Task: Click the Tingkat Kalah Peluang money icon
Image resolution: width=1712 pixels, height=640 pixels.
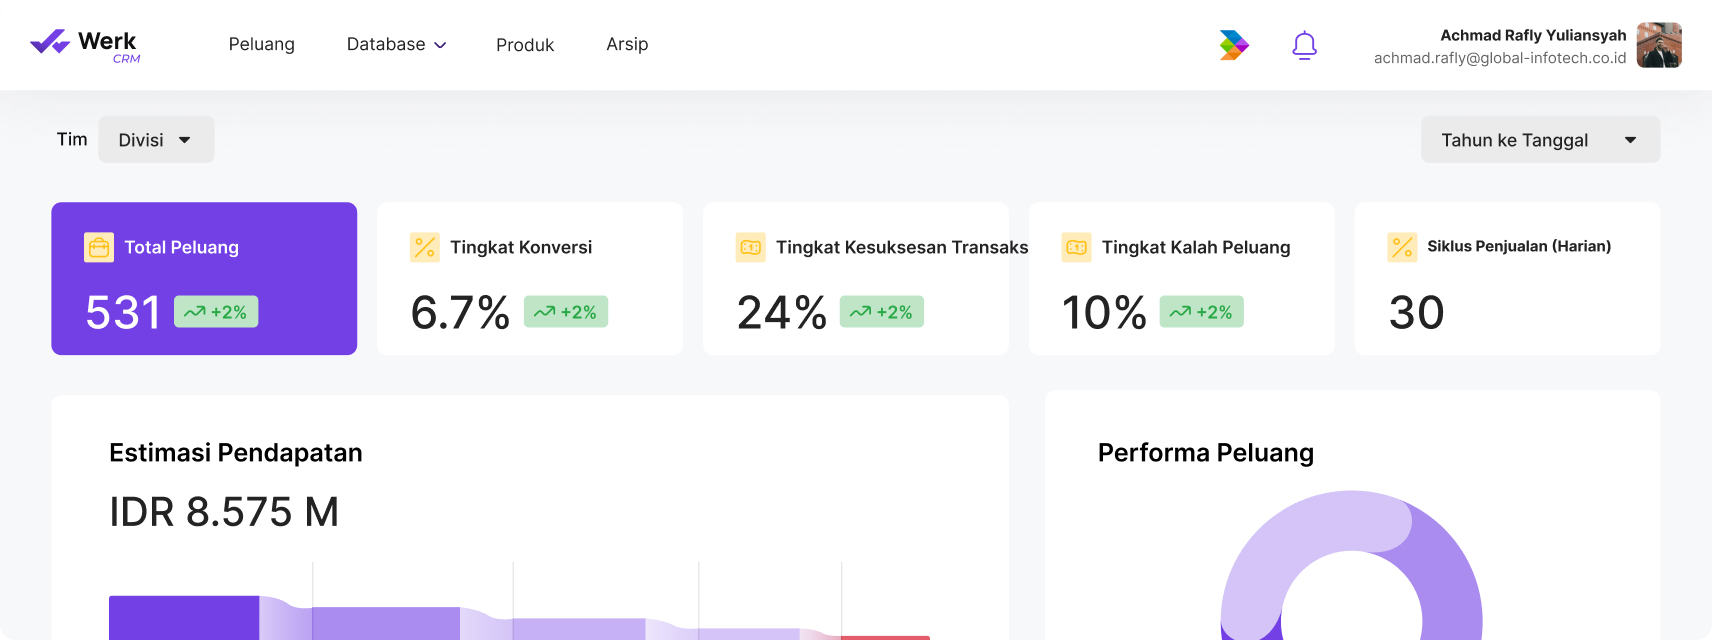Action: coord(1077,247)
